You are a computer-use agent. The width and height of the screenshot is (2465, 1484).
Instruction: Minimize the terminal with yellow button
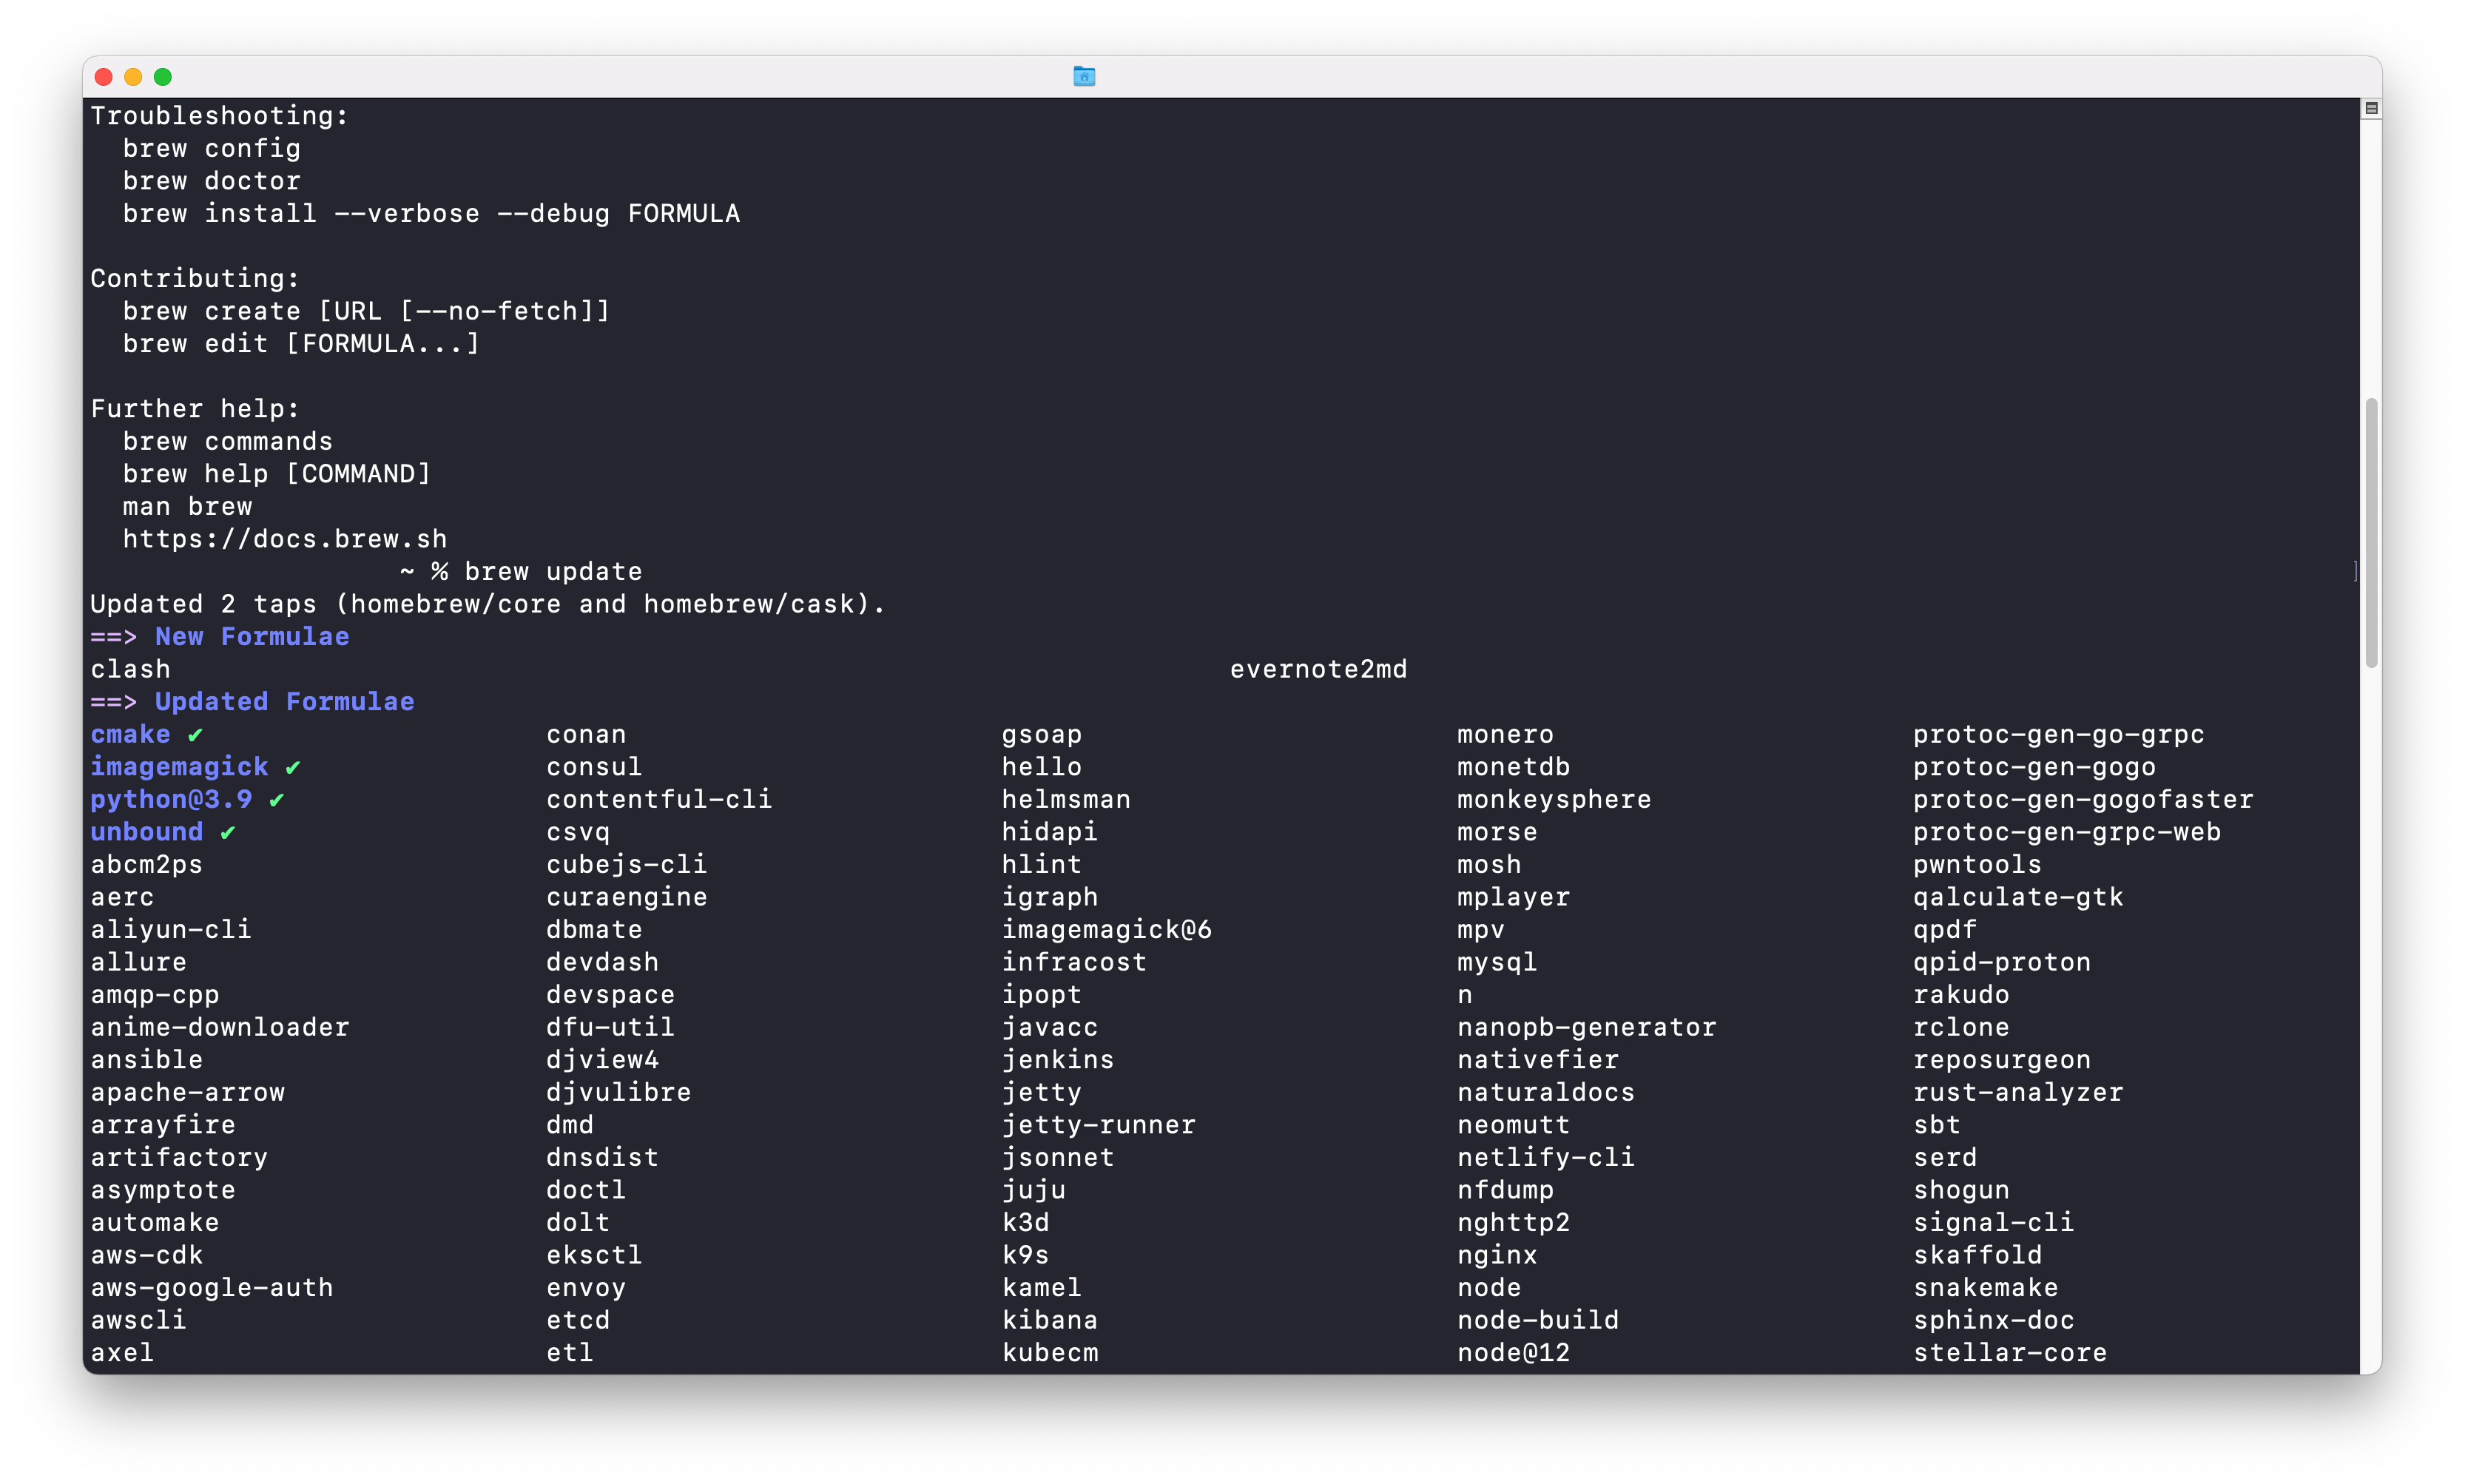click(x=133, y=77)
